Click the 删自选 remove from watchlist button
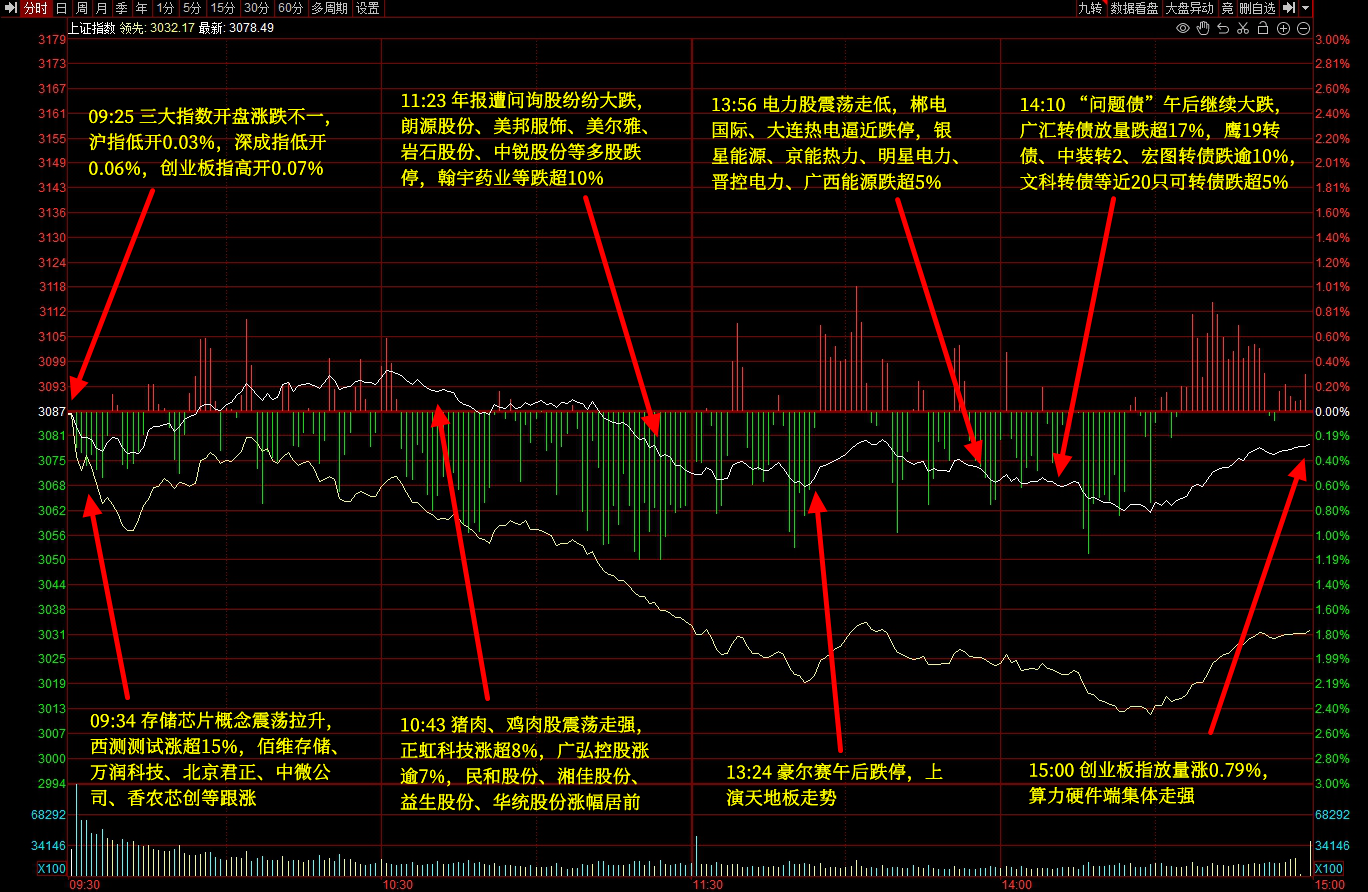Image resolution: width=1368 pixels, height=892 pixels. pos(1257,8)
